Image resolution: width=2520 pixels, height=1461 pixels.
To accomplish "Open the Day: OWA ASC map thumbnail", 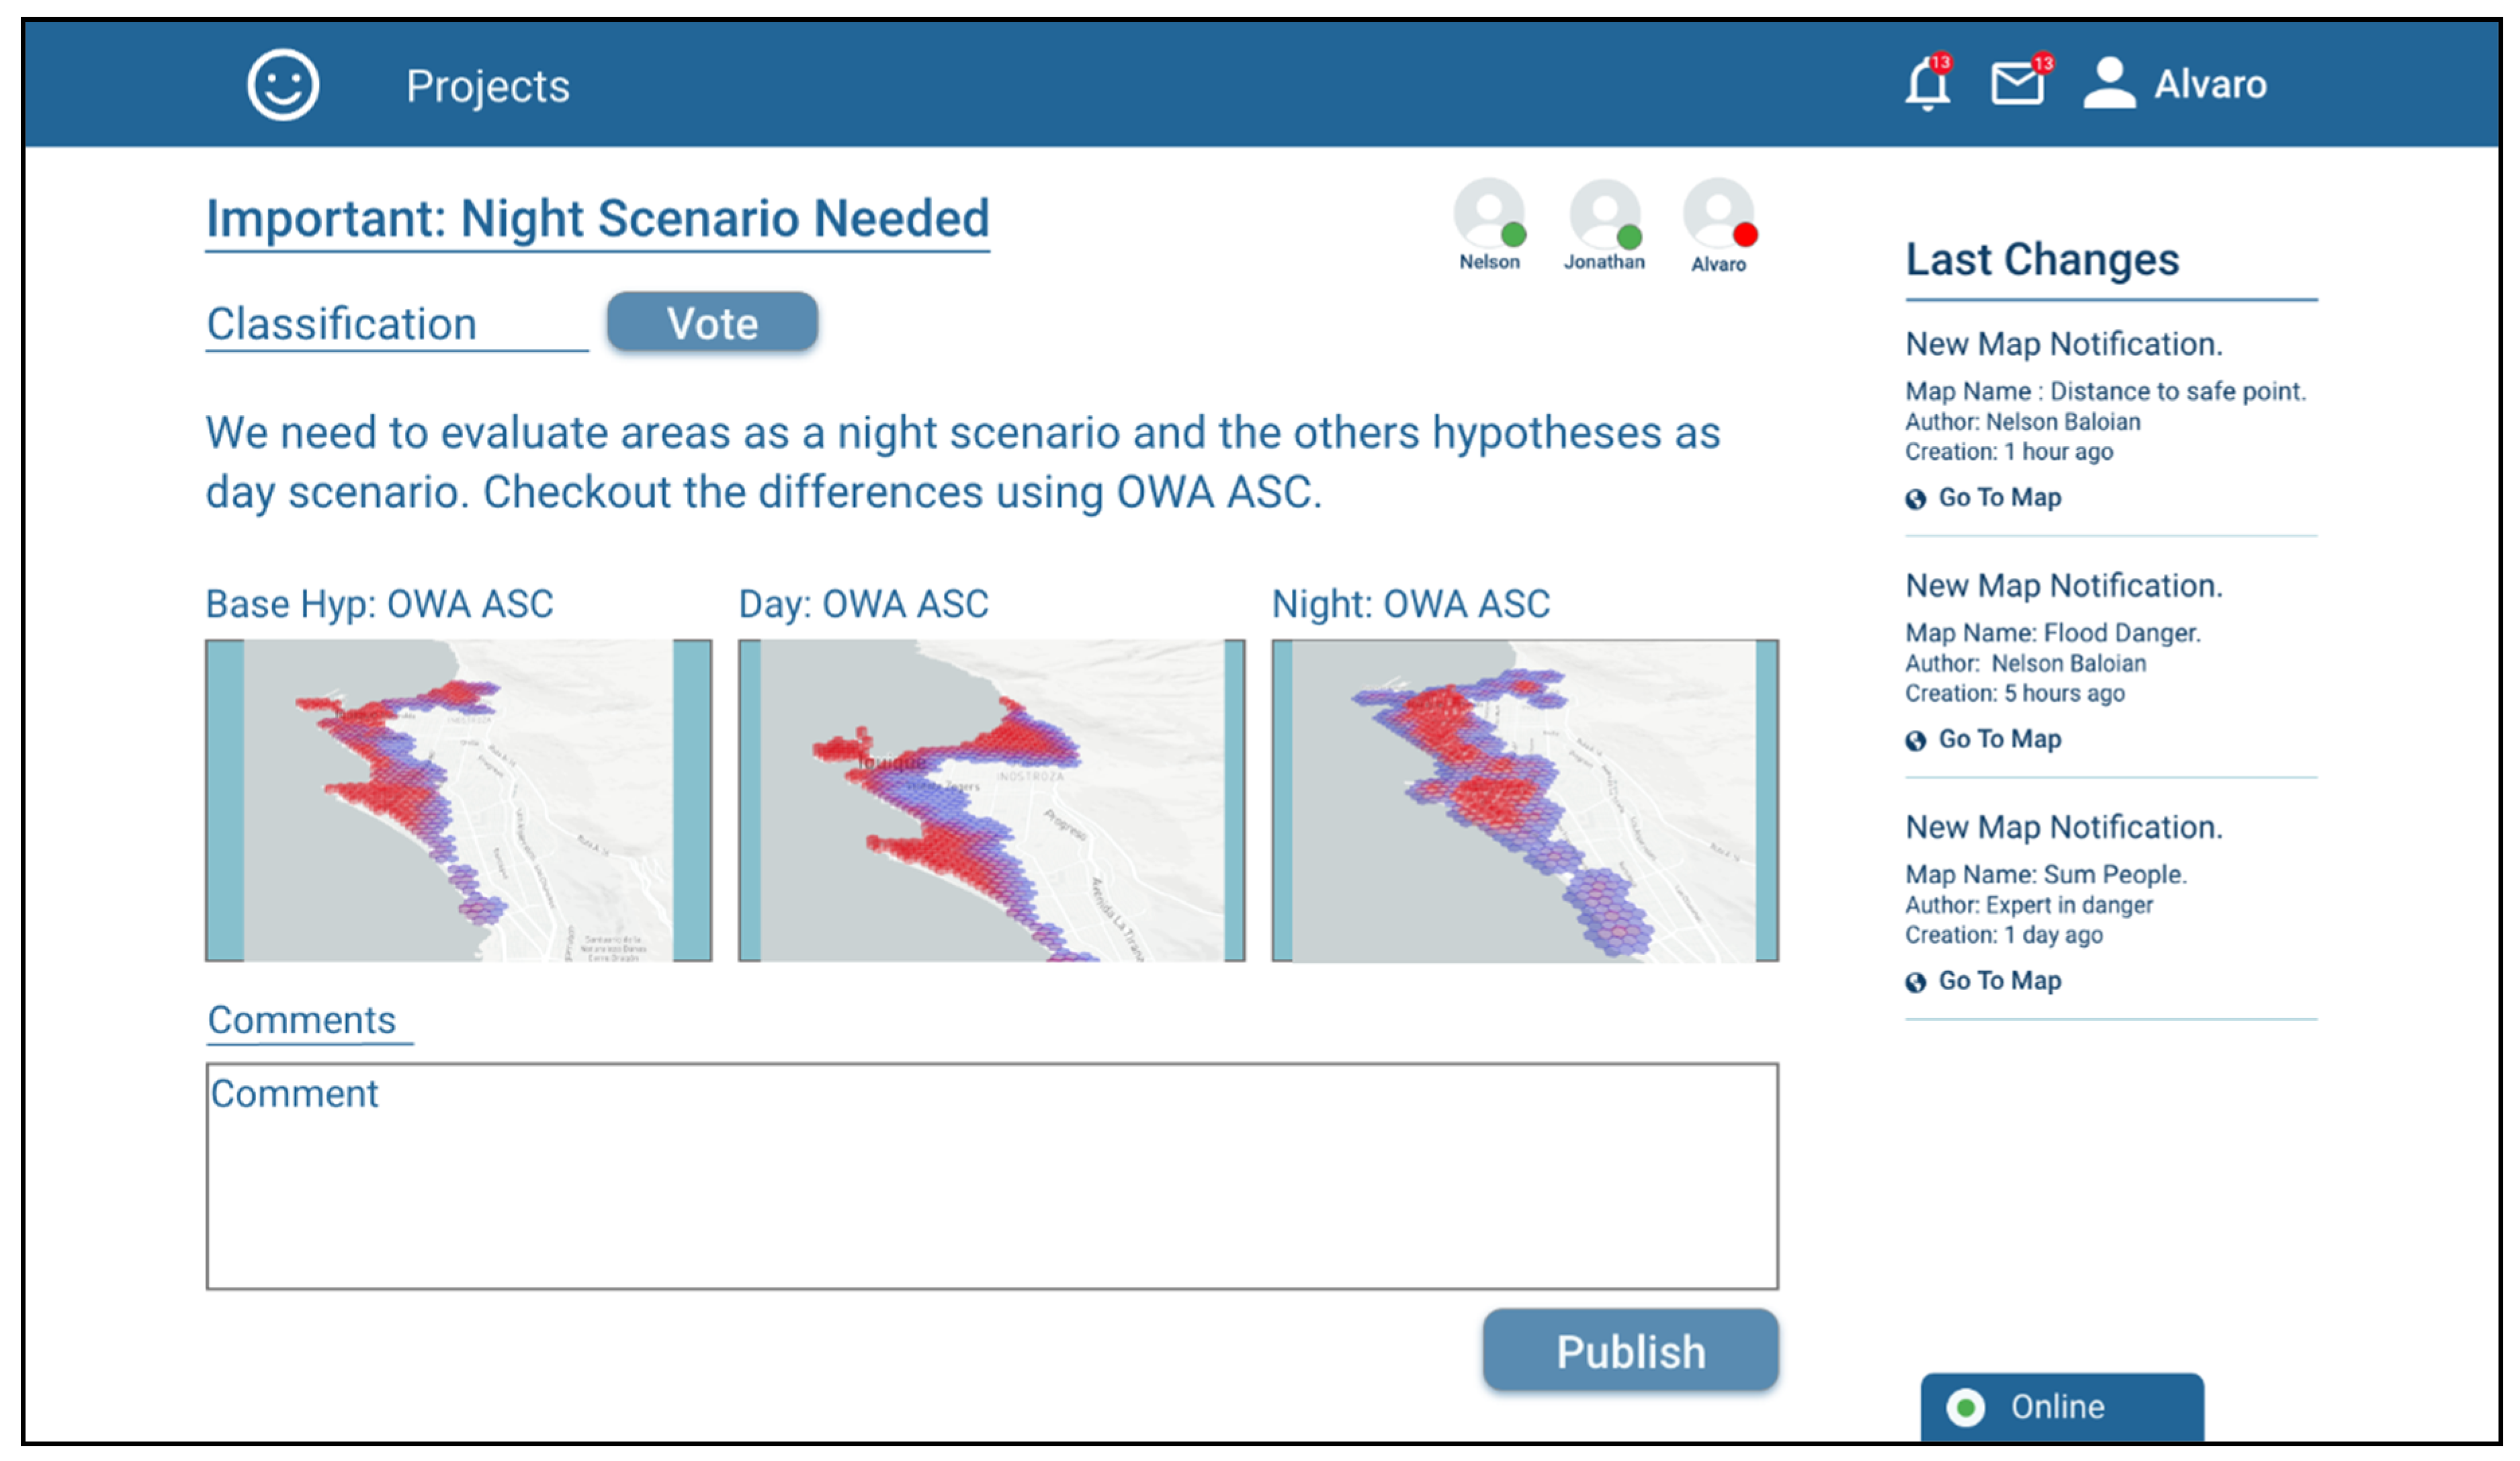I will 991,800.
